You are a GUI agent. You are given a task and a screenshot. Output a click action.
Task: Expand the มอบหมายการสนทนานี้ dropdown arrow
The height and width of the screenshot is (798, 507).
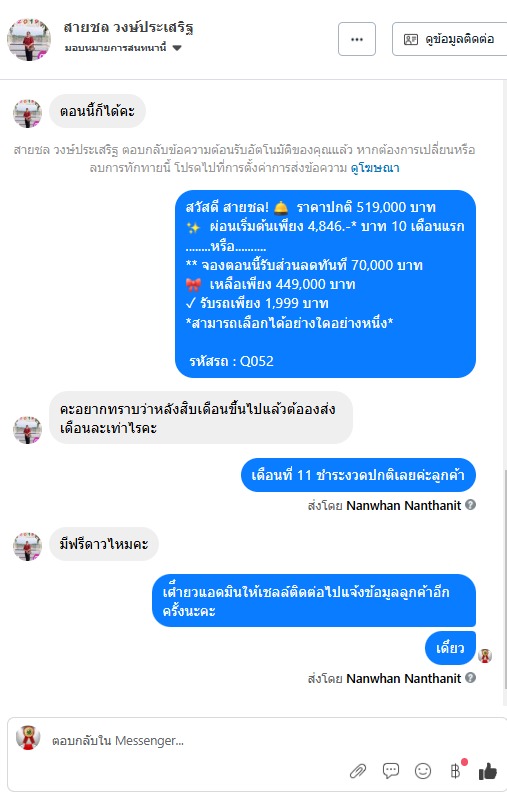(177, 48)
